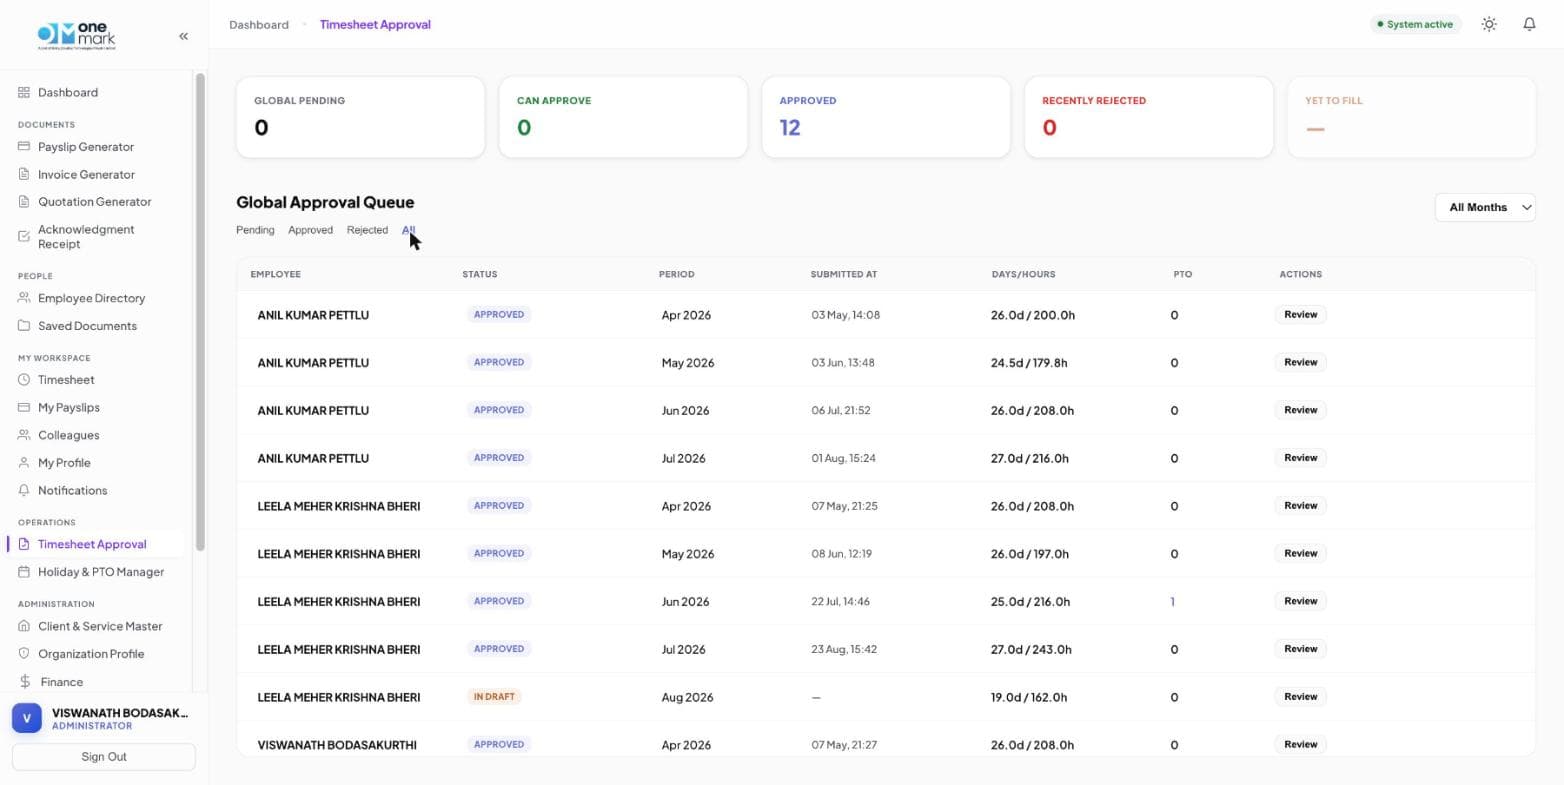Click the Notifications bell icon in sidebar
Image resolution: width=1564 pixels, height=785 pixels.
coord(24,490)
